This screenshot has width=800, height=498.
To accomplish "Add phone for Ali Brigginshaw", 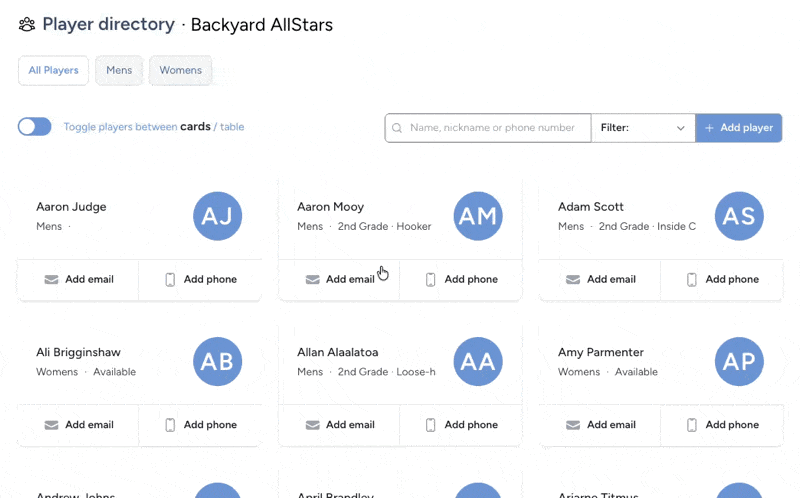I will pos(201,425).
